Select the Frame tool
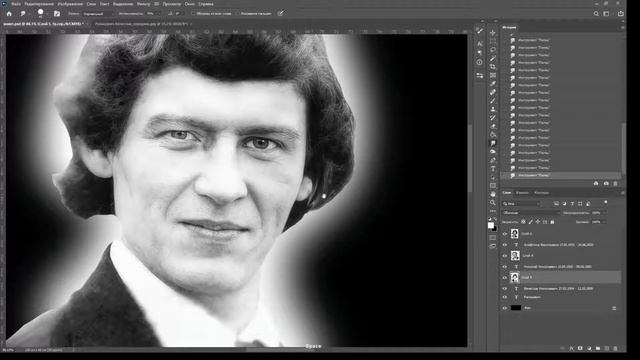The image size is (640, 360). pyautogui.click(x=493, y=75)
